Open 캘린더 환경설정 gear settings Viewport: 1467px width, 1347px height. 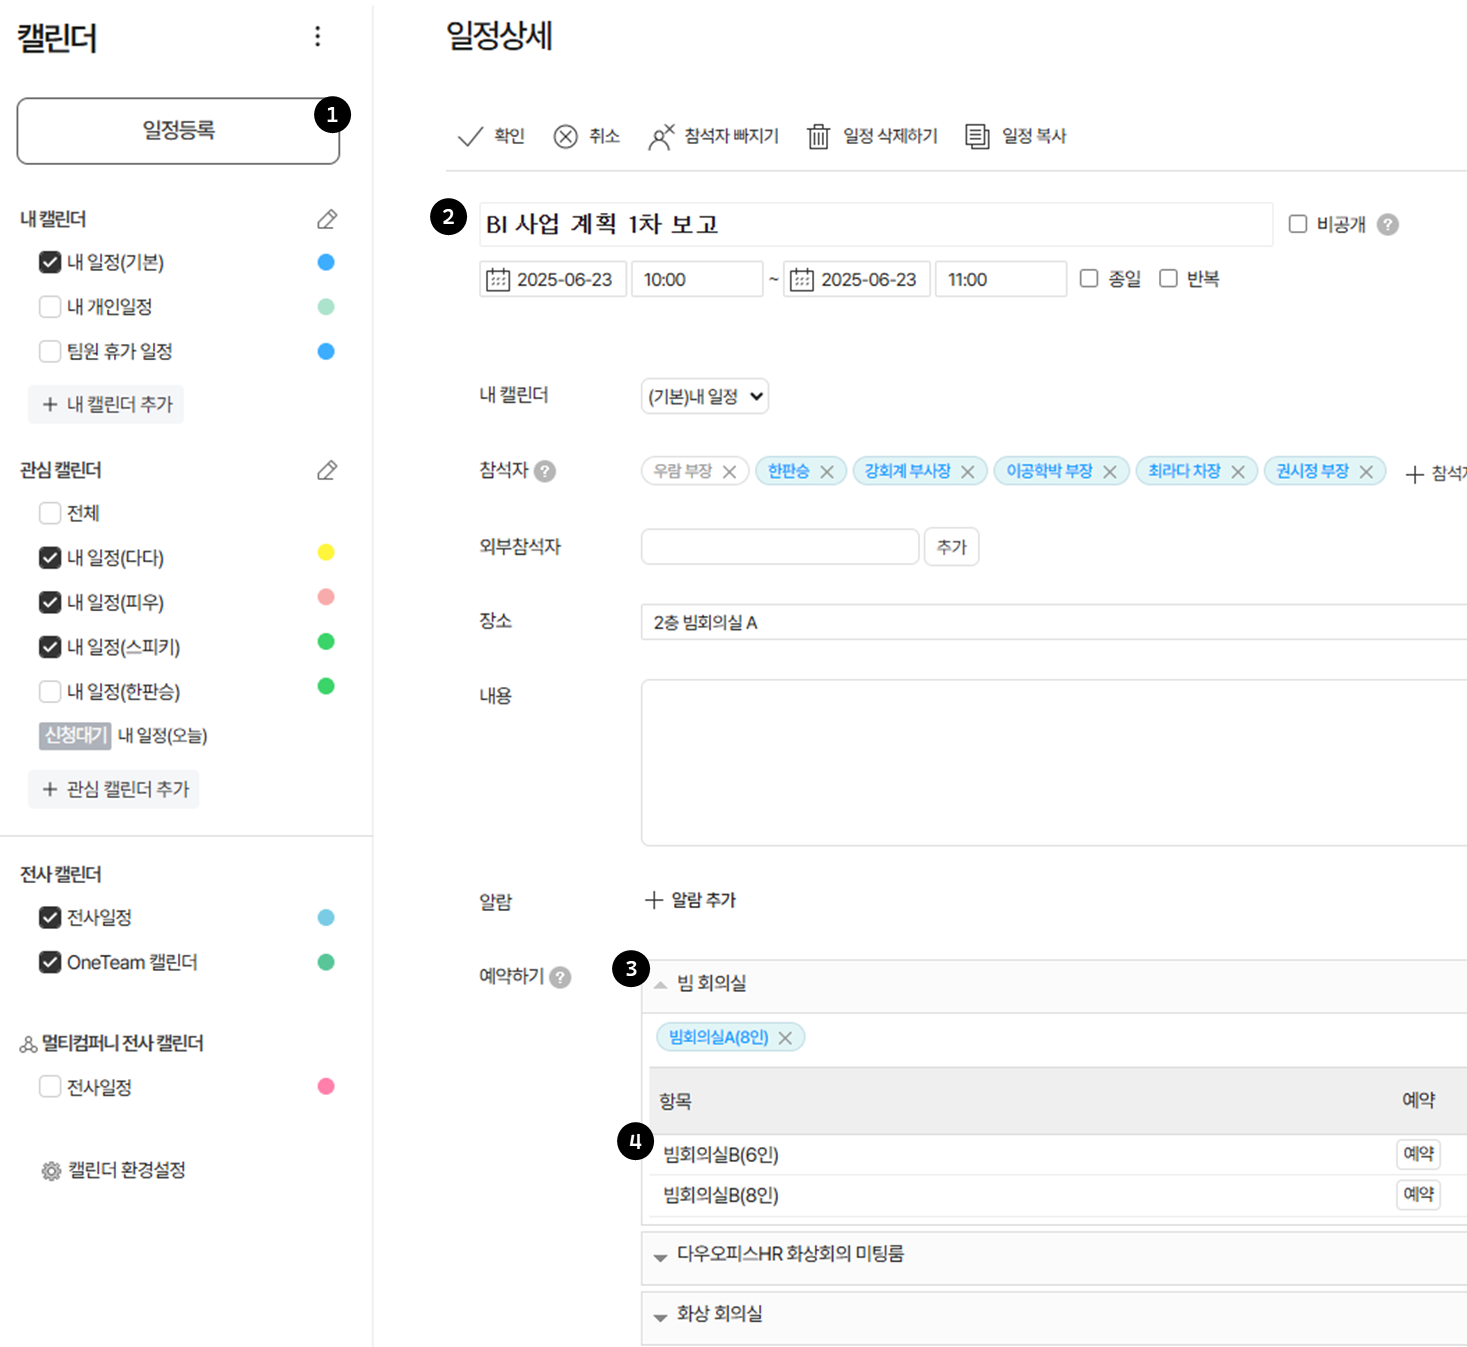51,1171
